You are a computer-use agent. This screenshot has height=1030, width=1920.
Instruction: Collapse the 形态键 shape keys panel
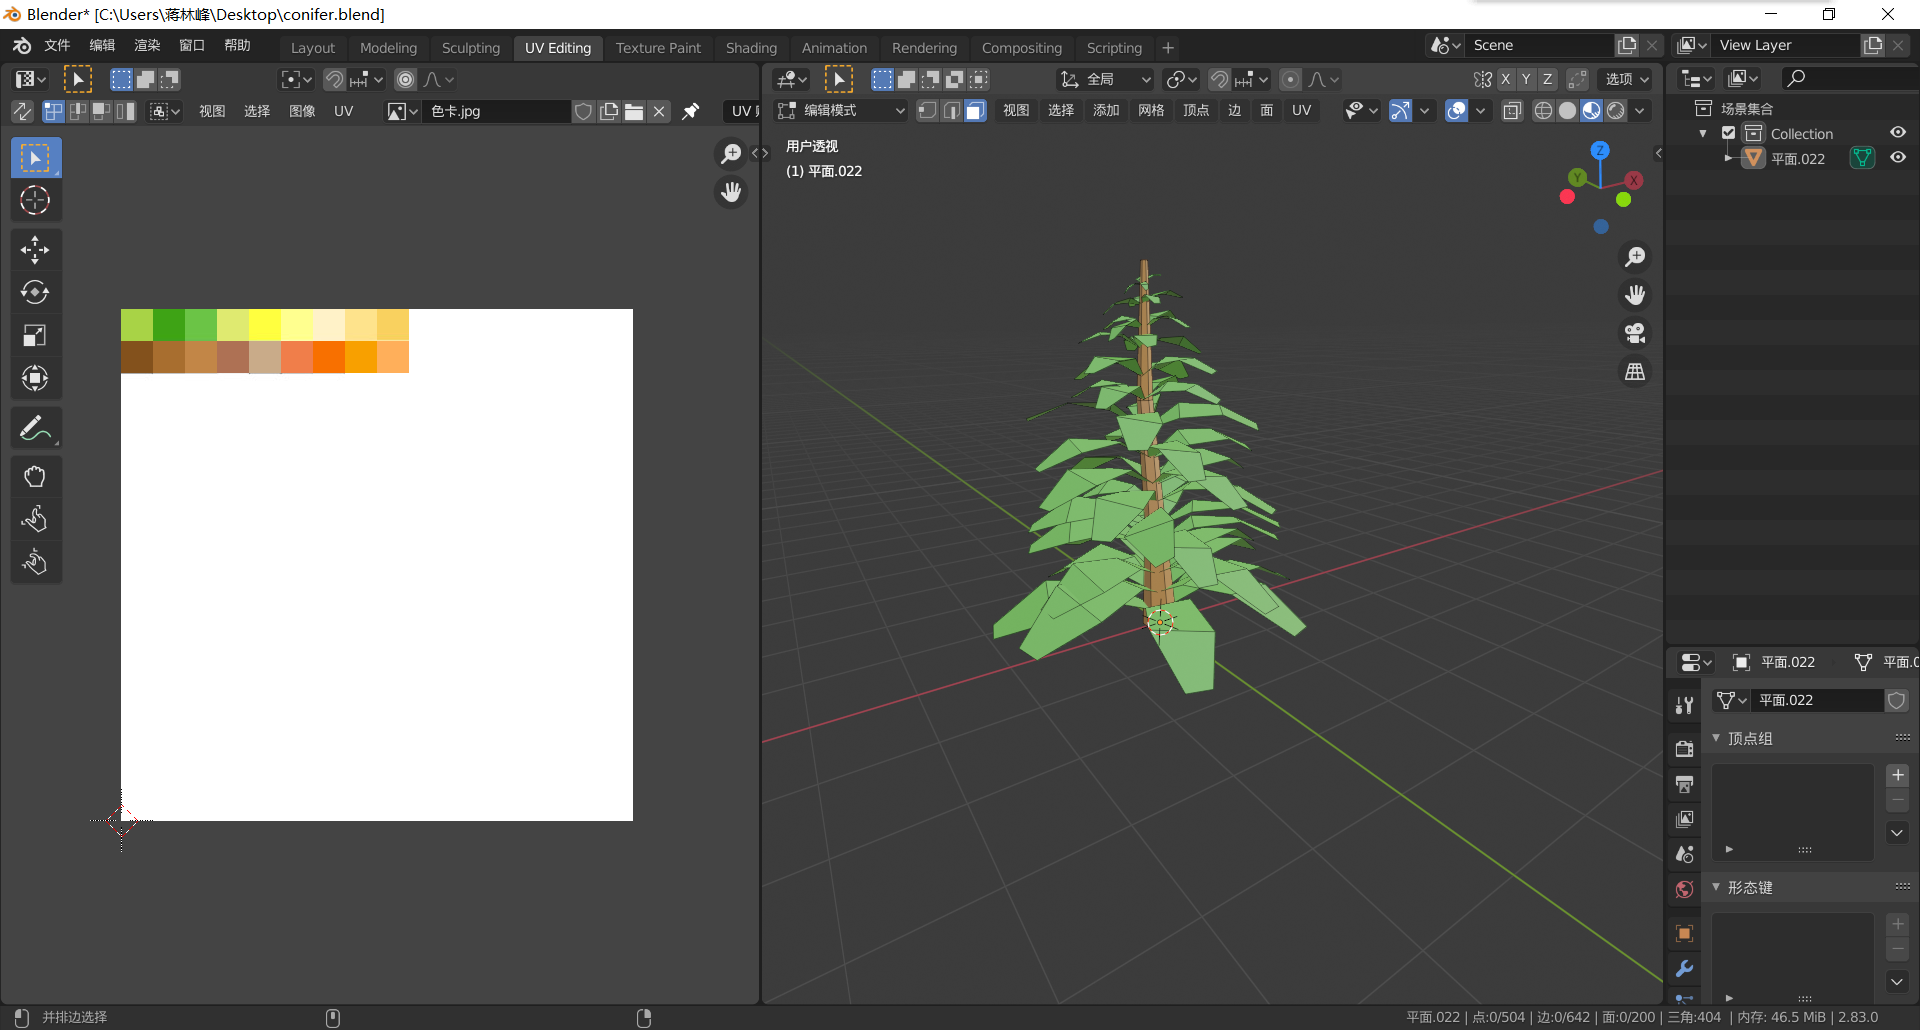(1716, 887)
